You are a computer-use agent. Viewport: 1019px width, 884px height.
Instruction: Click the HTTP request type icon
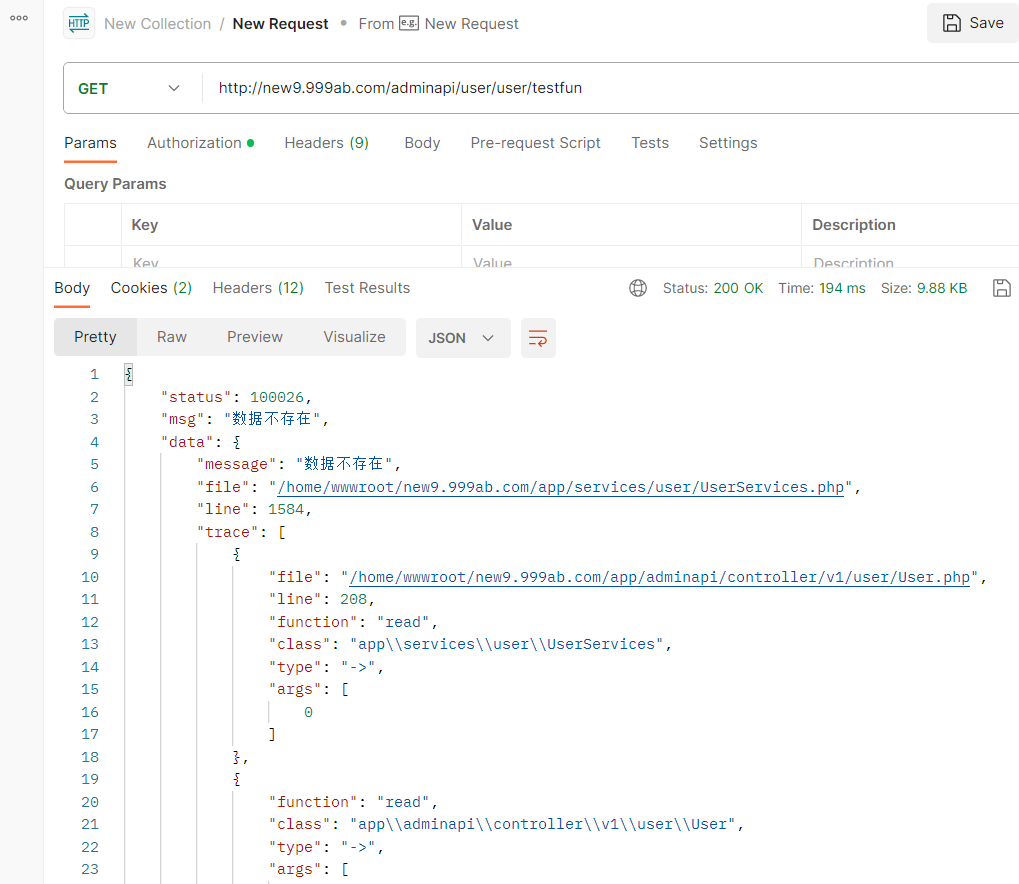[x=79, y=23]
